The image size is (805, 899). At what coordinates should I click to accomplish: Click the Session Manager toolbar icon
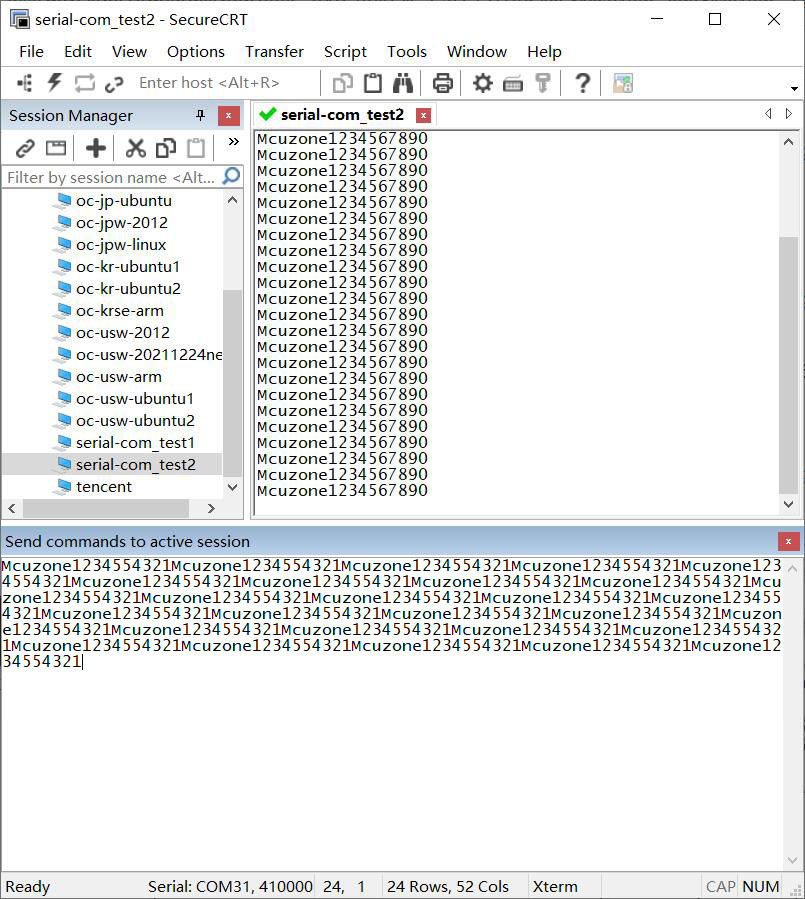25,83
